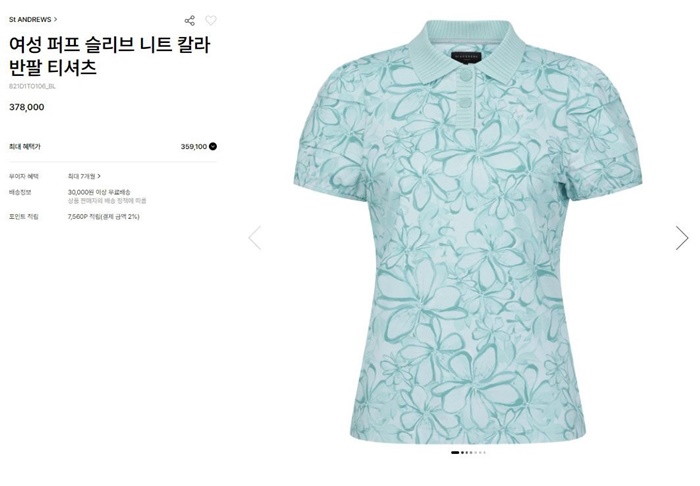Jump to the third carousel image dot

coord(467,453)
